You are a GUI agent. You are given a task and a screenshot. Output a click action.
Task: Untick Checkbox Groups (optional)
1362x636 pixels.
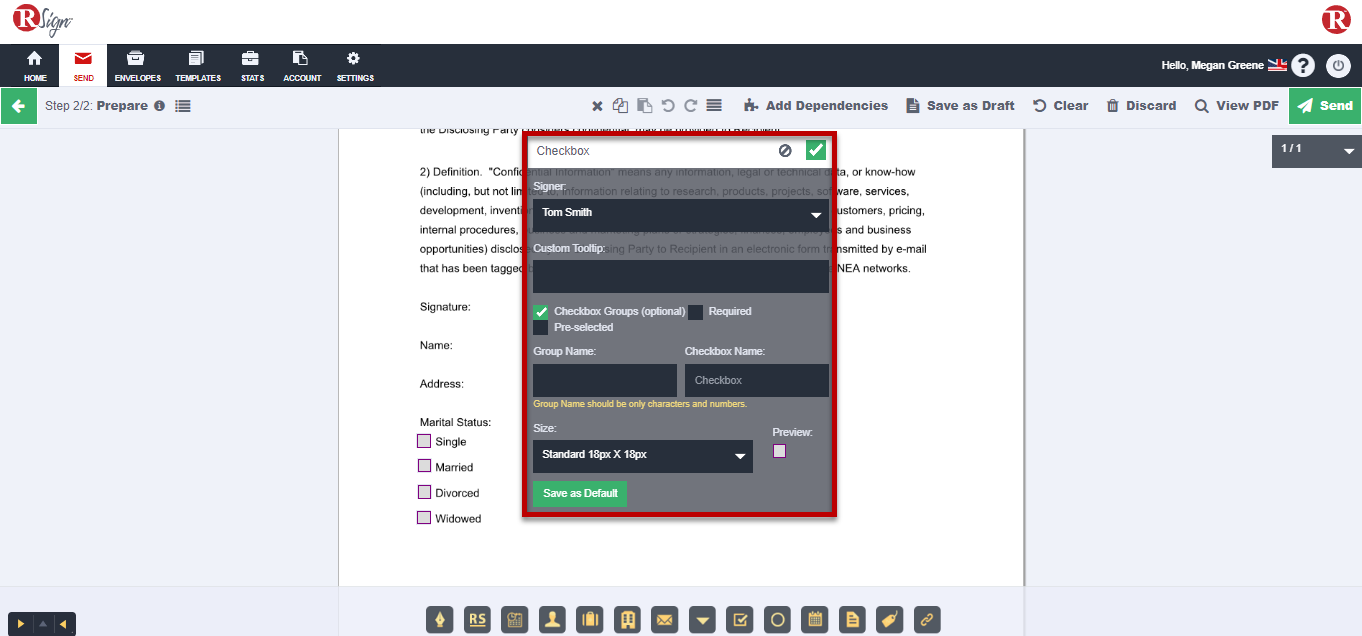(541, 312)
